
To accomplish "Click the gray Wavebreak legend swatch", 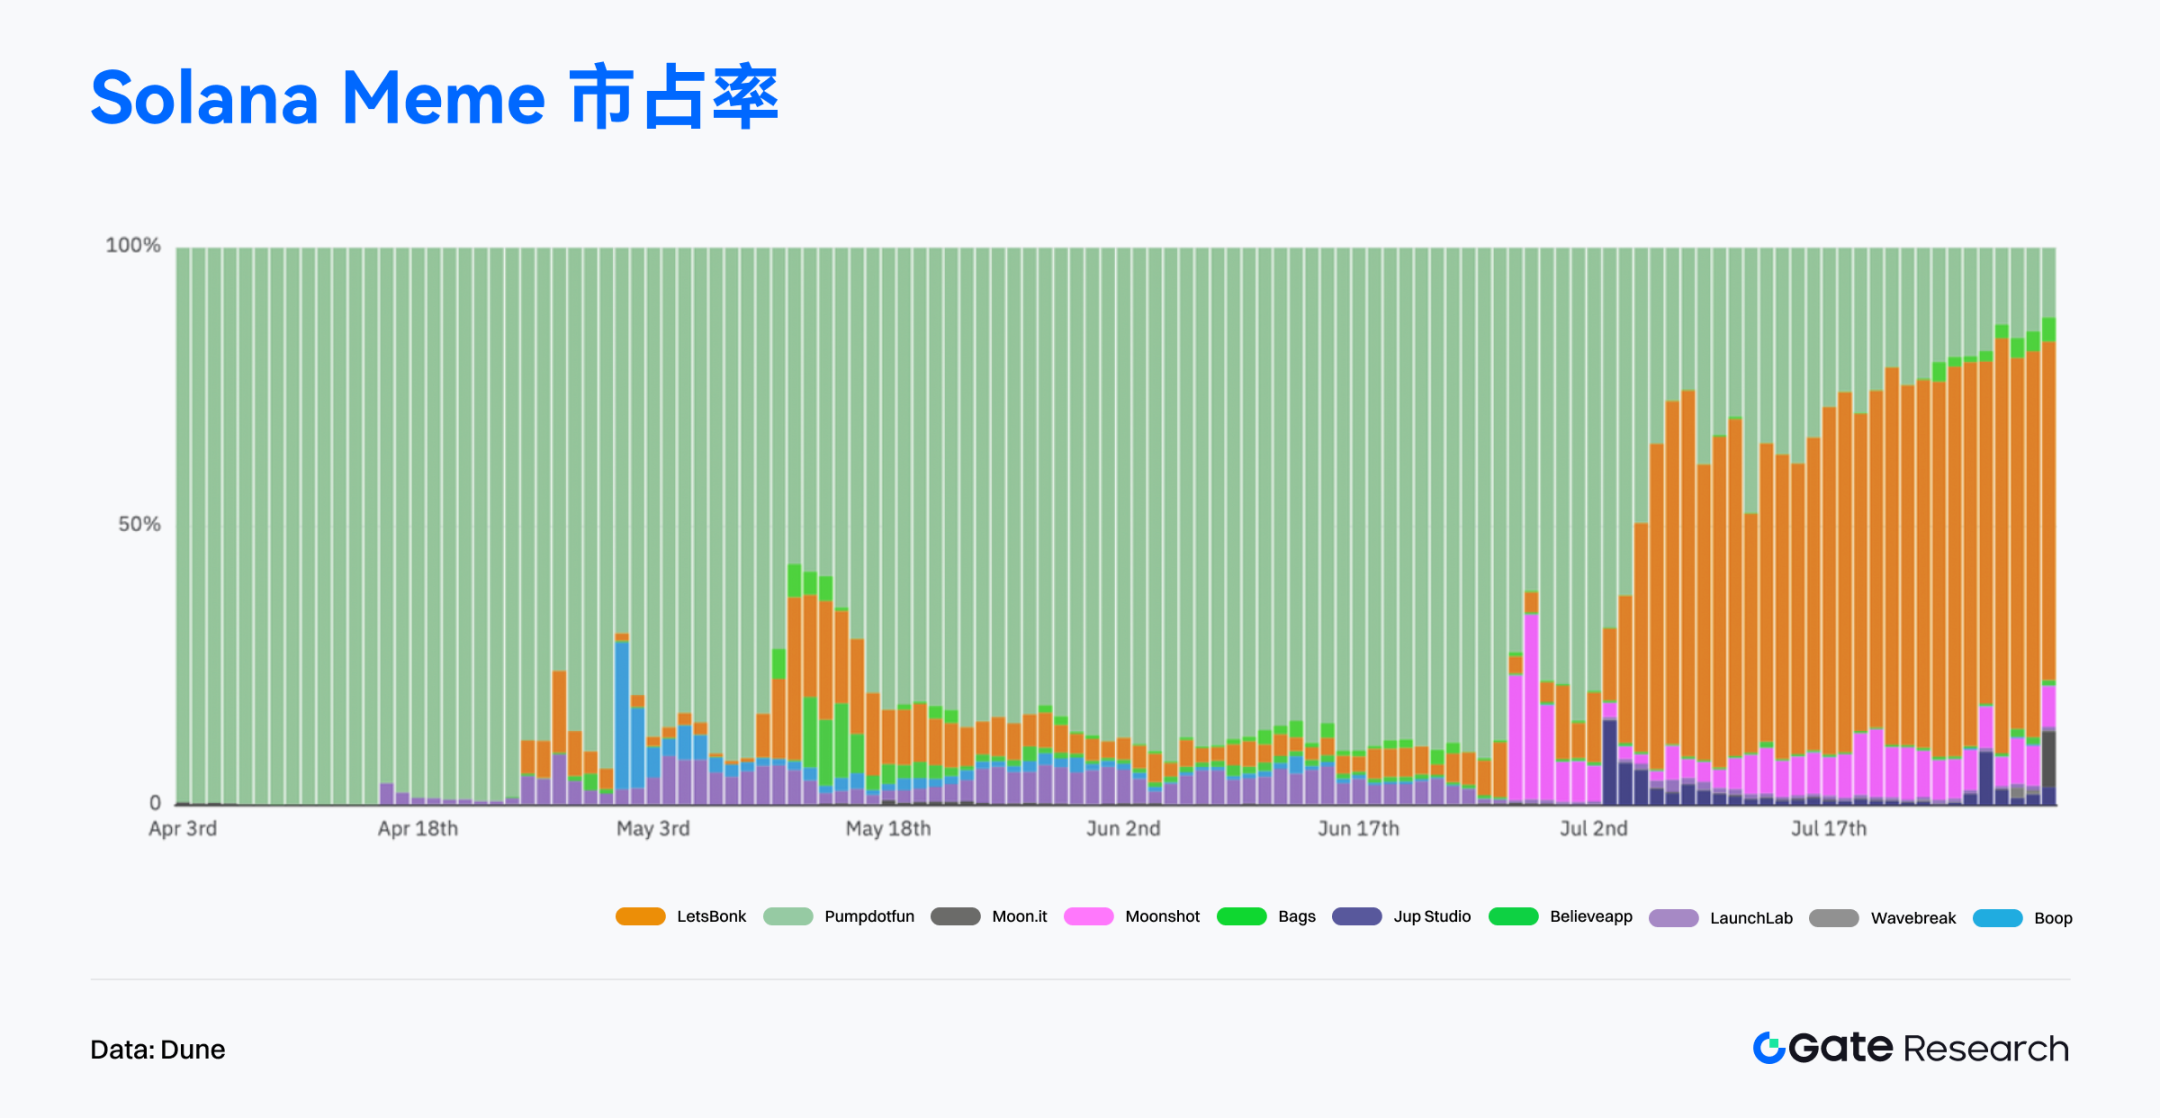I will 1833,918.
